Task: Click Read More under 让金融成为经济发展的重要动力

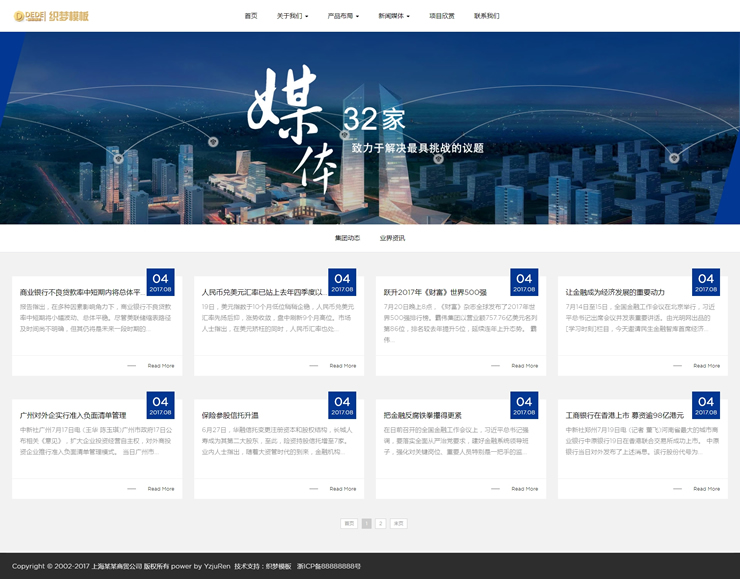Action: pos(706,366)
